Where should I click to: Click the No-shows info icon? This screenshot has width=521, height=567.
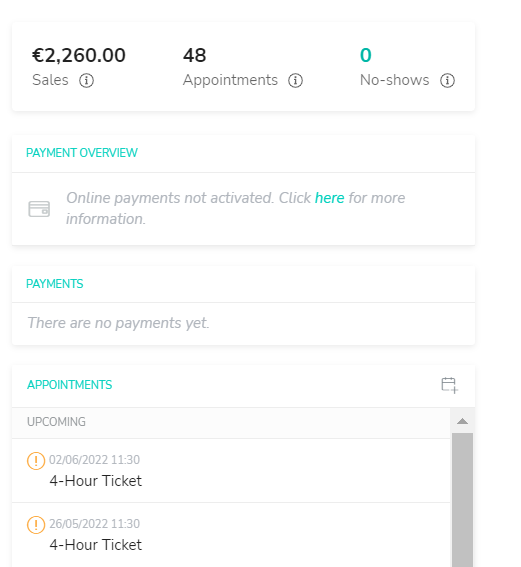tap(447, 80)
